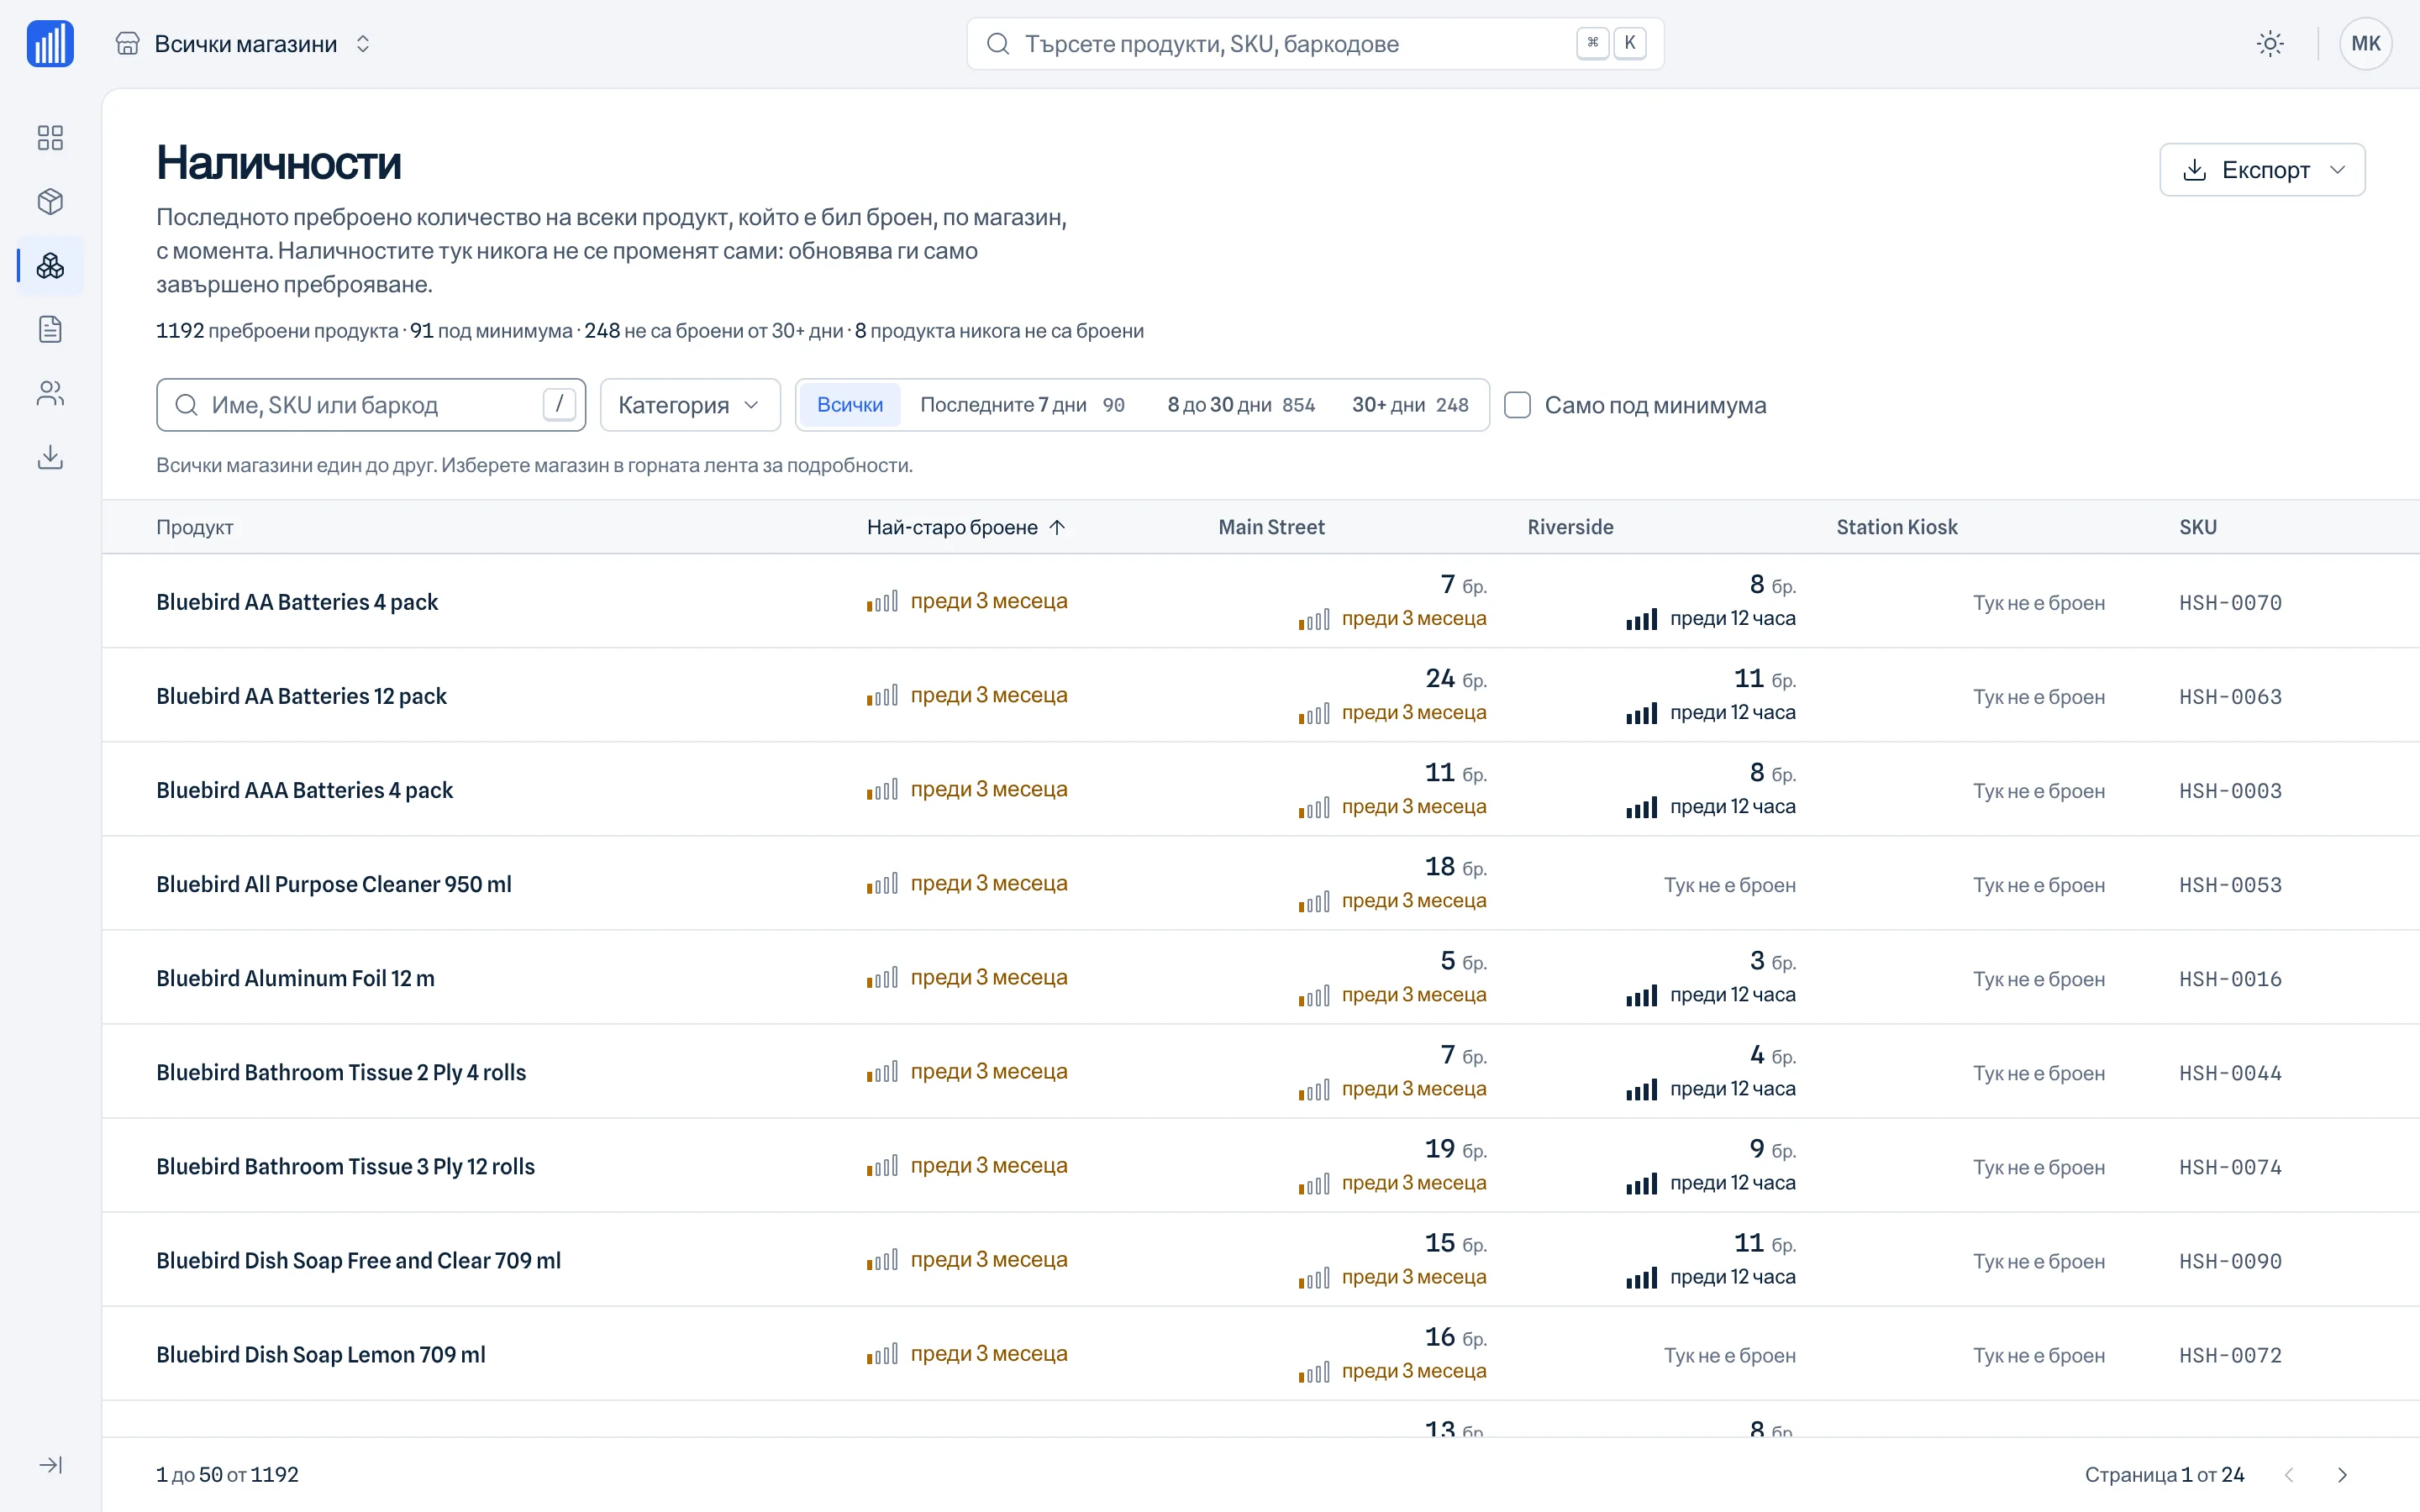Go to next page arrow
Image resolution: width=2420 pixels, height=1512 pixels.
tap(2342, 1475)
